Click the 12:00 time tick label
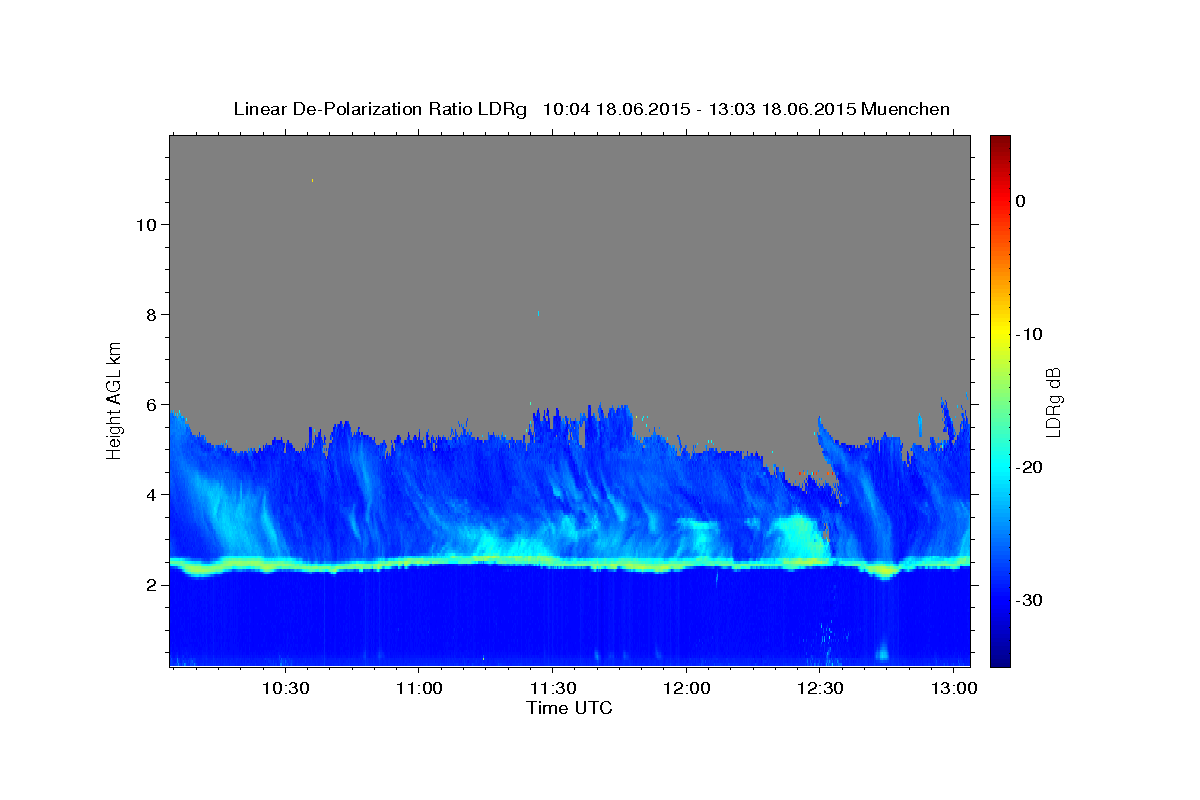This screenshot has height=800, width=1200. pos(686,688)
